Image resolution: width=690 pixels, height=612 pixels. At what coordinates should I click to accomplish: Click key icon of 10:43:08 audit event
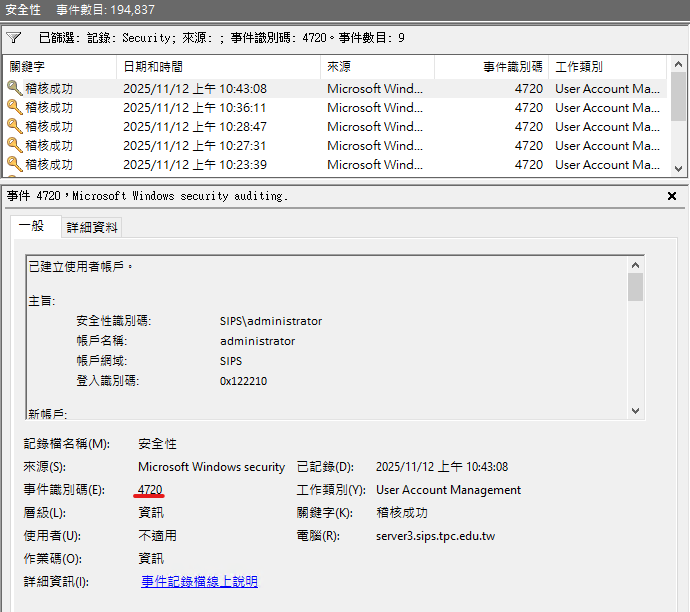click(x=14, y=88)
